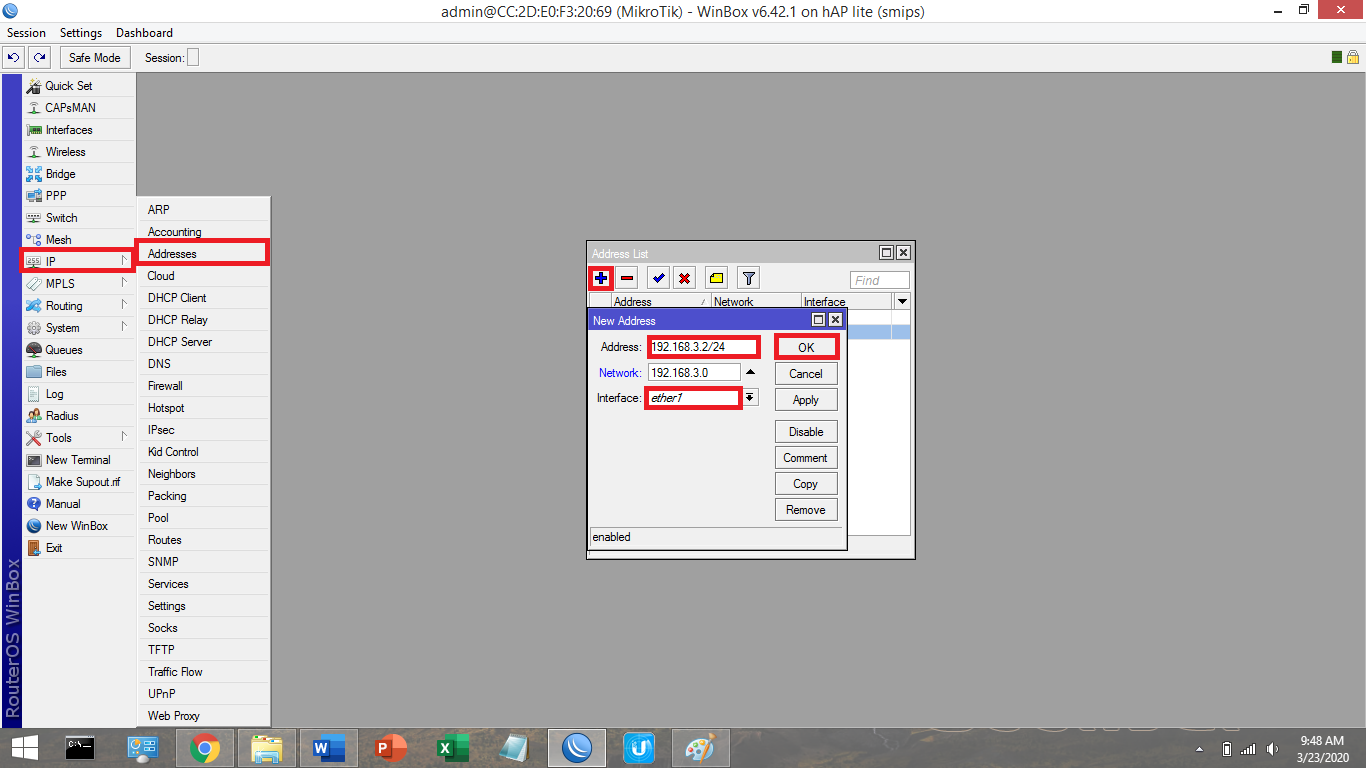This screenshot has height=768, width=1366.
Task: Click the undo arrow in WinBox toolbar
Action: pos(14,57)
